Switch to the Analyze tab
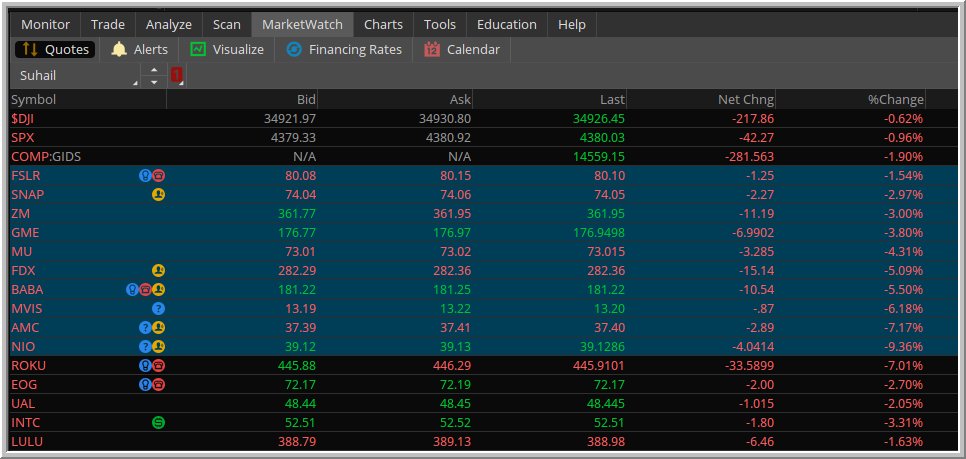 point(169,25)
